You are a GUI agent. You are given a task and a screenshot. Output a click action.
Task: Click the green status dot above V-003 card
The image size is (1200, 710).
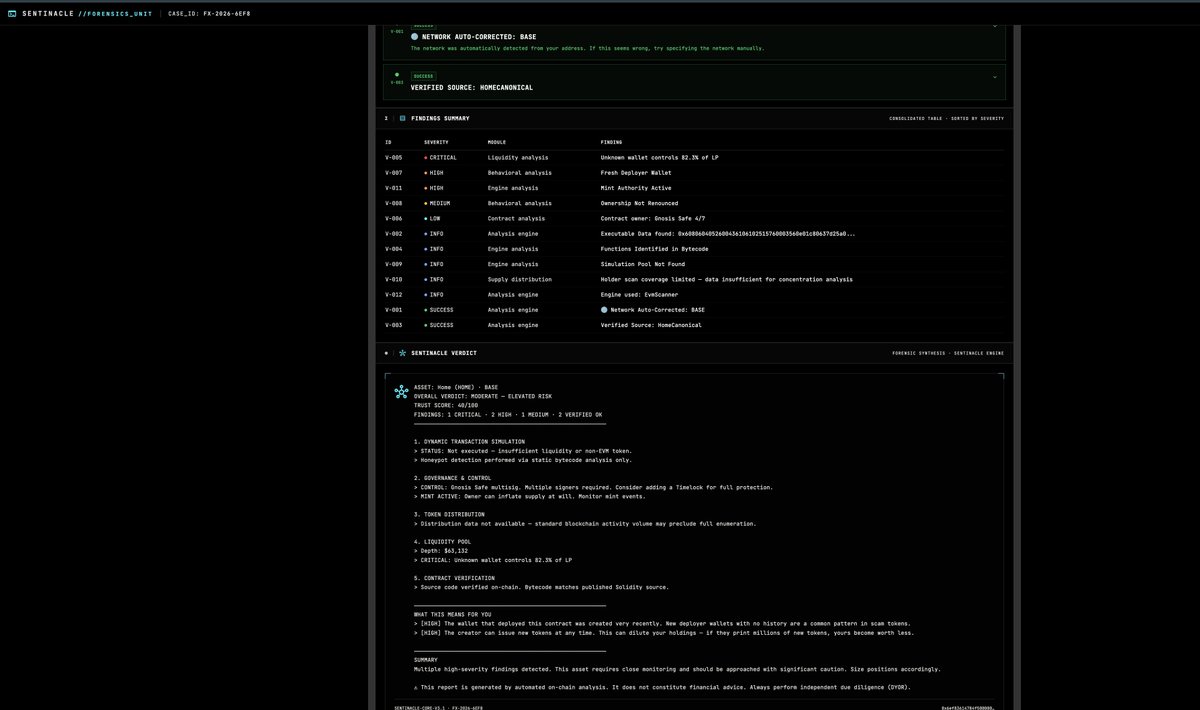pyautogui.click(x=397, y=74)
